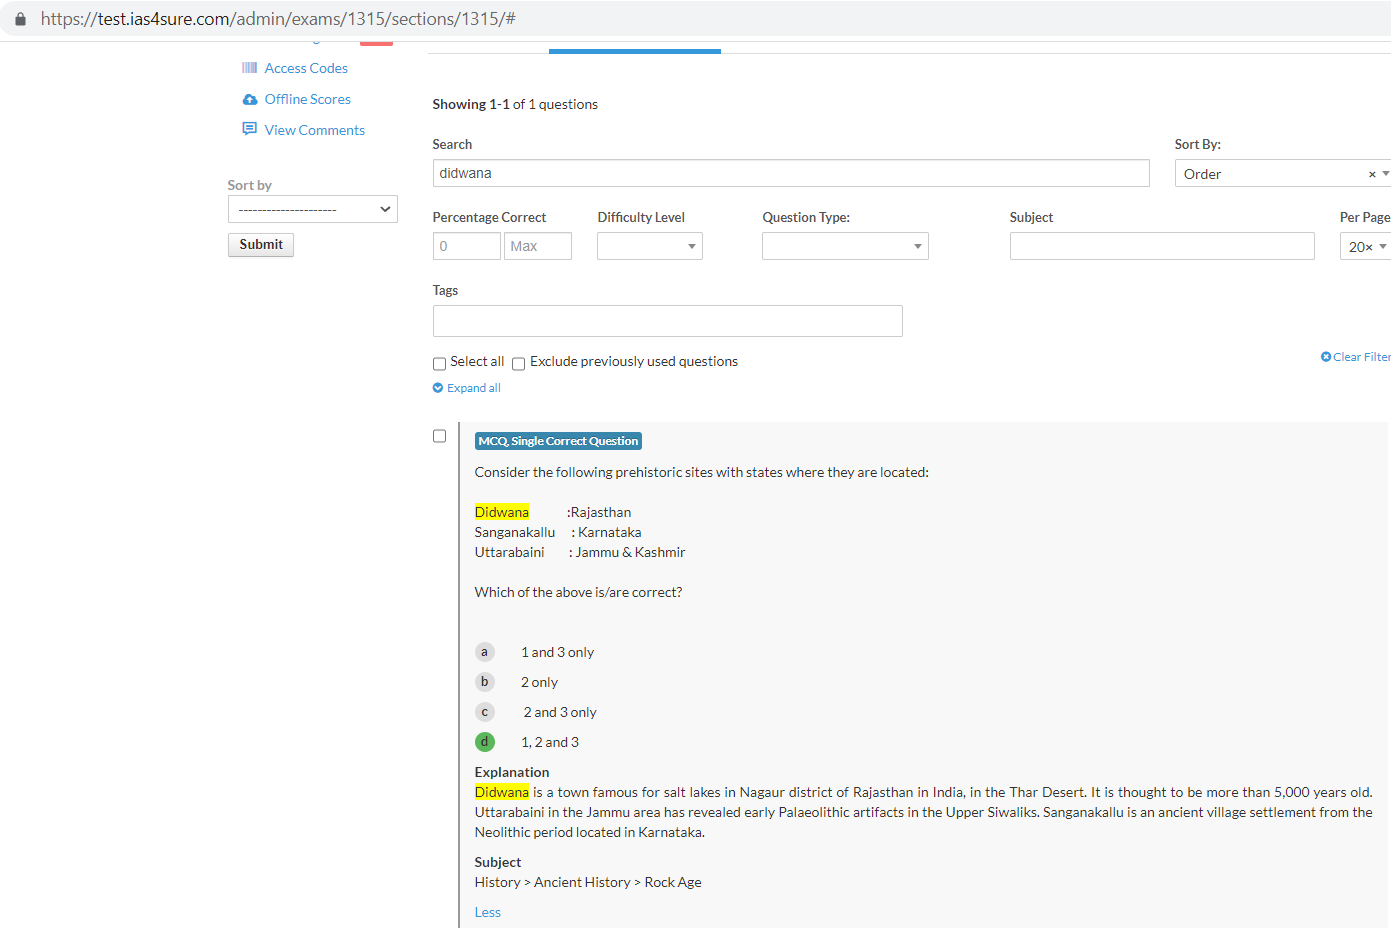This screenshot has width=1391, height=928.
Task: Click the Expand all chevron icon
Action: tap(438, 388)
